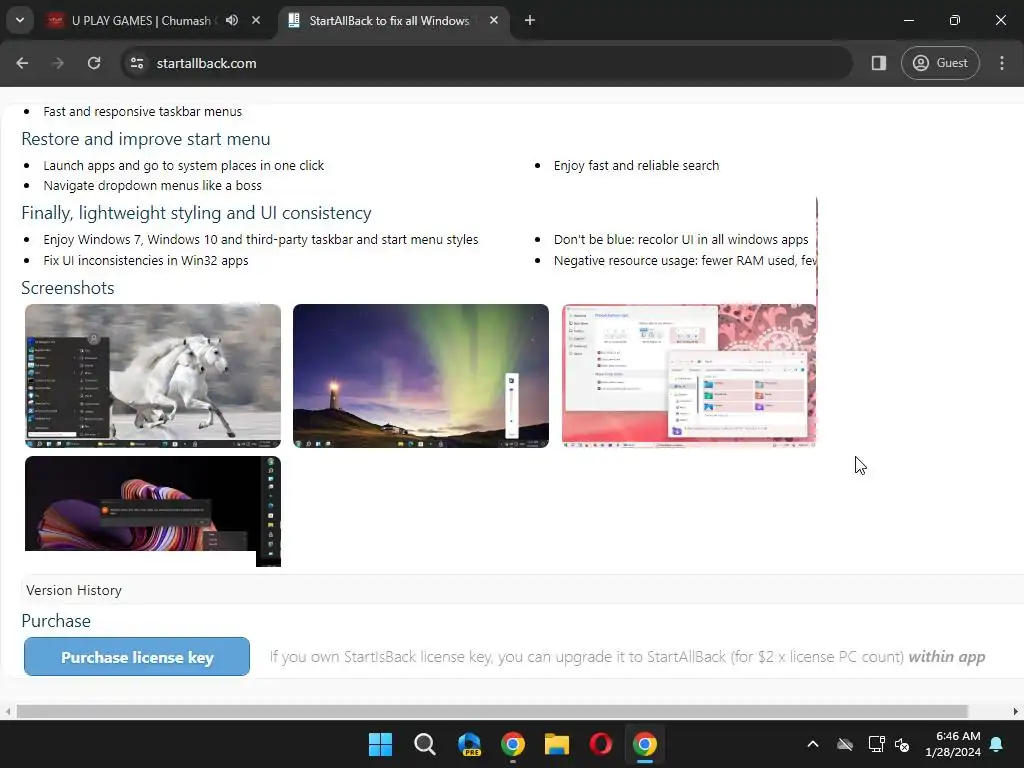1024x768 pixels.
Task: Click 'Fix UI inconsistencies in Win32 apps' text
Action: coord(146,261)
